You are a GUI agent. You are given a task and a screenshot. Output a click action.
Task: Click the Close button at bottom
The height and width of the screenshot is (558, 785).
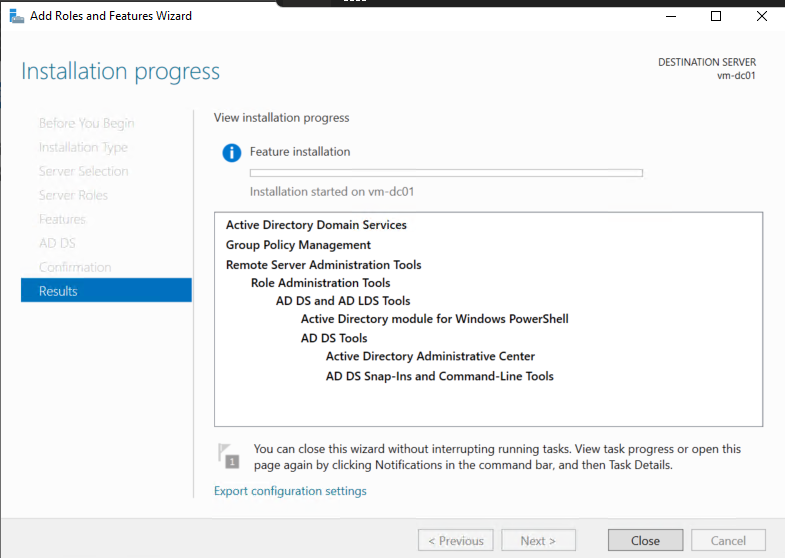[645, 541]
